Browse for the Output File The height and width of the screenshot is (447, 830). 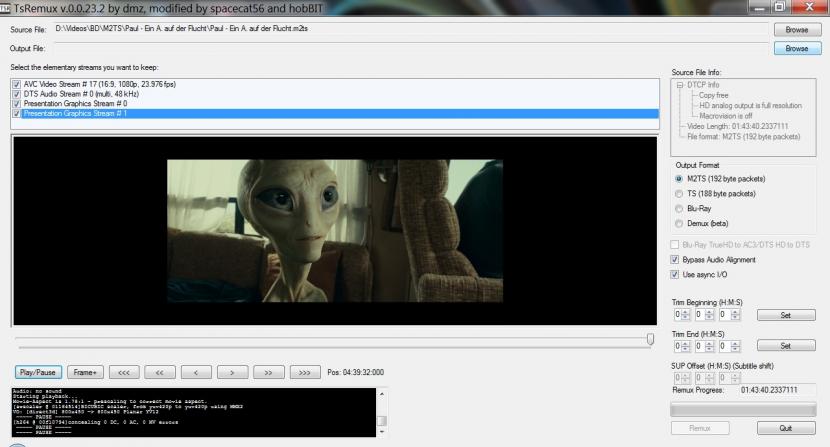point(796,48)
